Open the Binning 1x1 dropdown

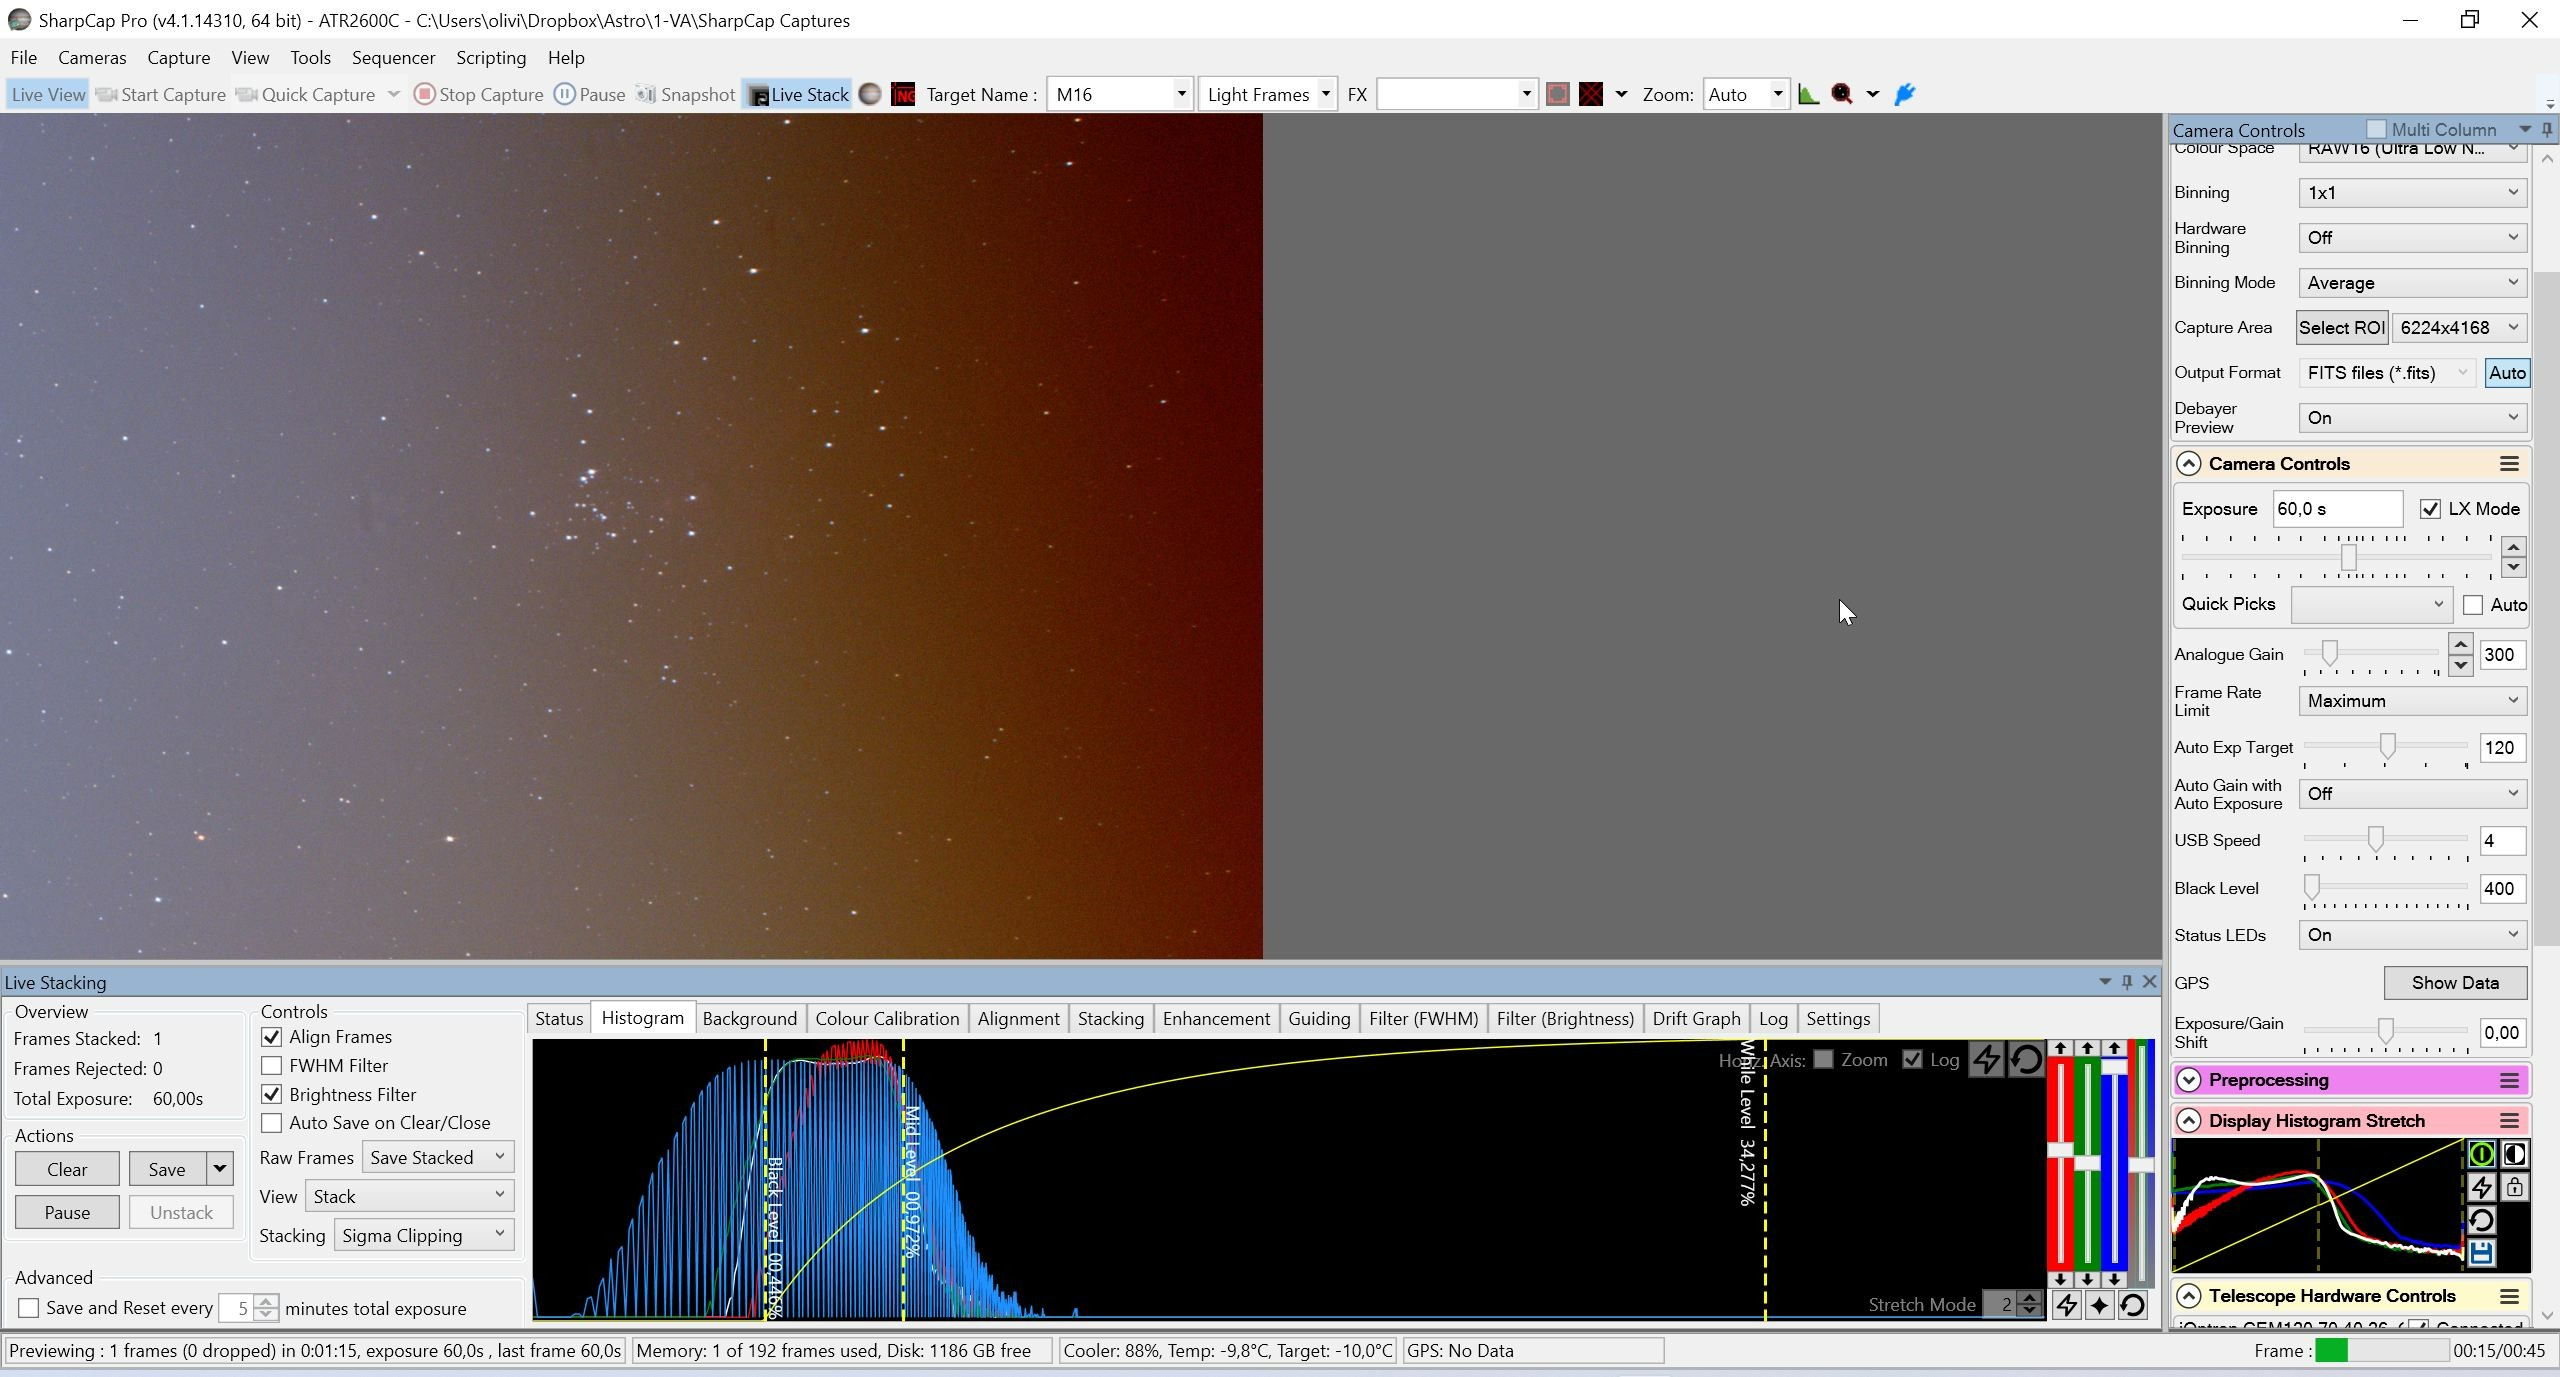click(x=2412, y=192)
